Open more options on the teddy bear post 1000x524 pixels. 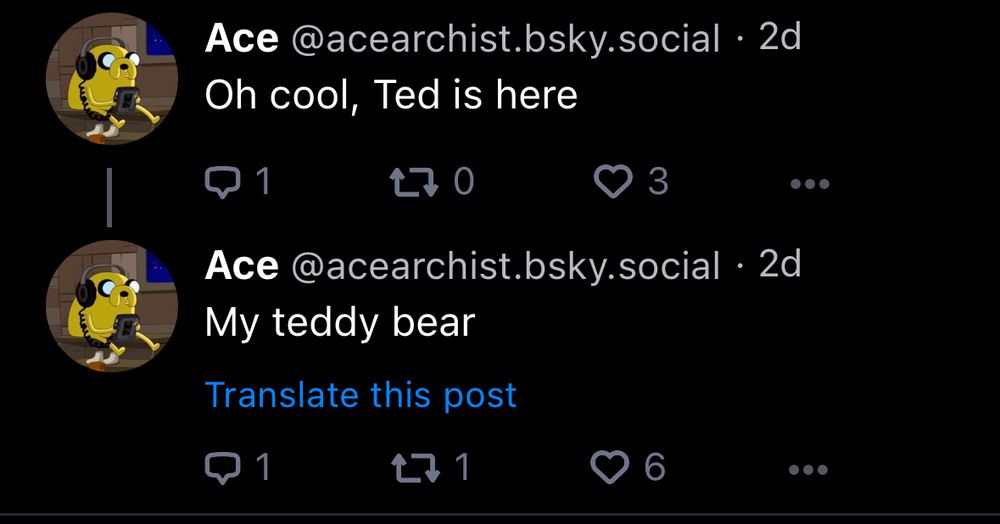point(809,469)
